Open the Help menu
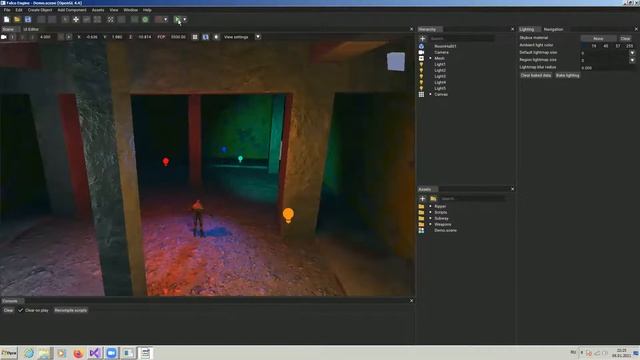Screen dimensions: 640x360 point(147,10)
